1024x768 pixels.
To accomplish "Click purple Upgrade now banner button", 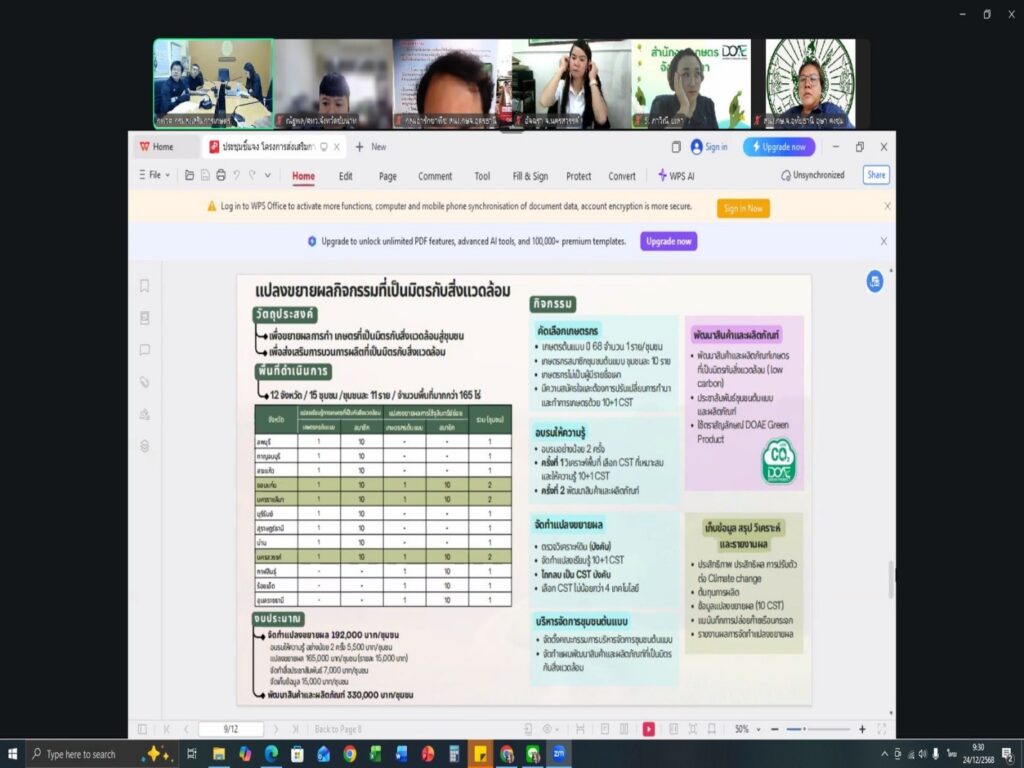I will coord(669,241).
